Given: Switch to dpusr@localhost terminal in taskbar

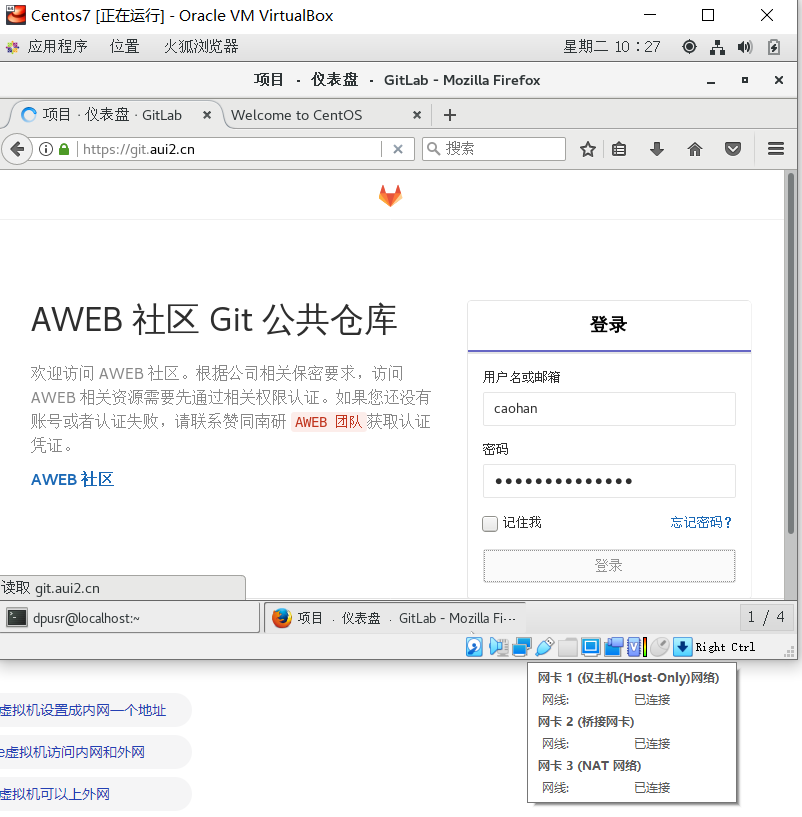Looking at the screenshot, I should [130, 618].
